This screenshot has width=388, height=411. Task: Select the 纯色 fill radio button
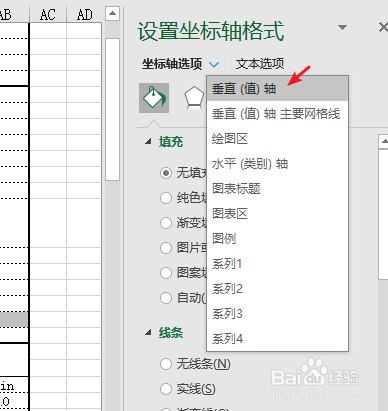166,198
